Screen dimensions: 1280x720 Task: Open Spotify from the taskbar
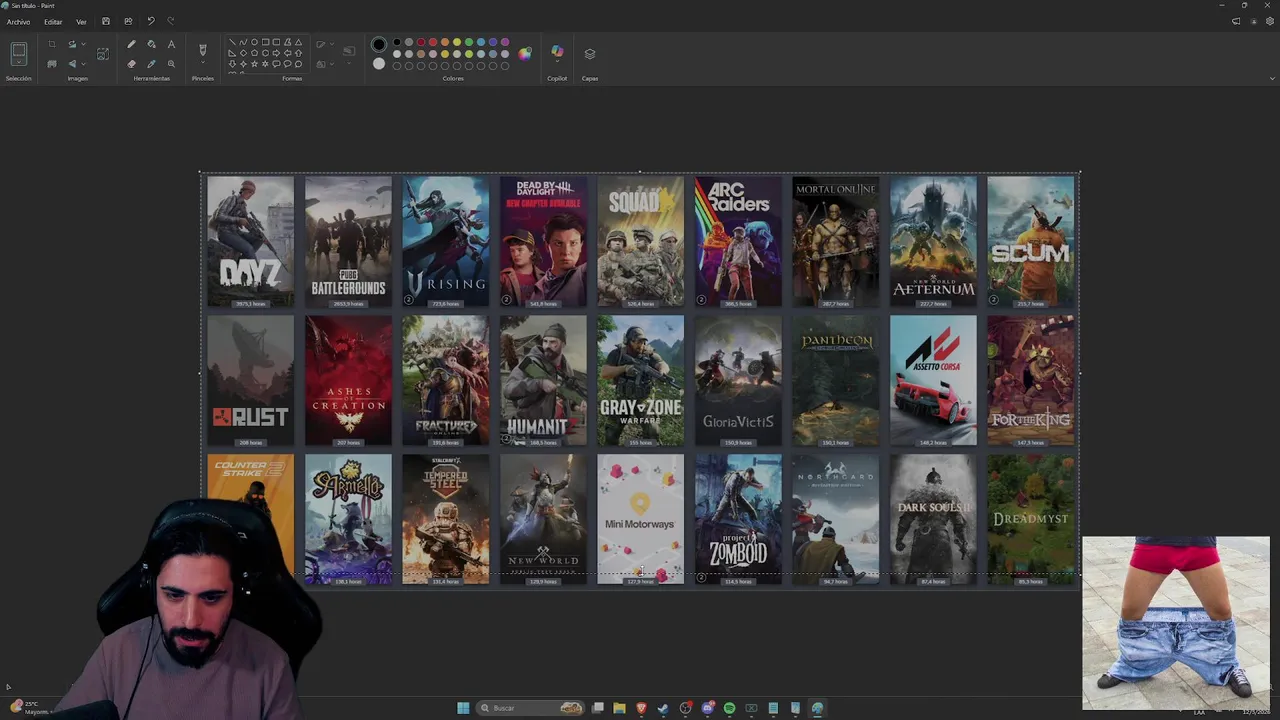pyautogui.click(x=729, y=708)
